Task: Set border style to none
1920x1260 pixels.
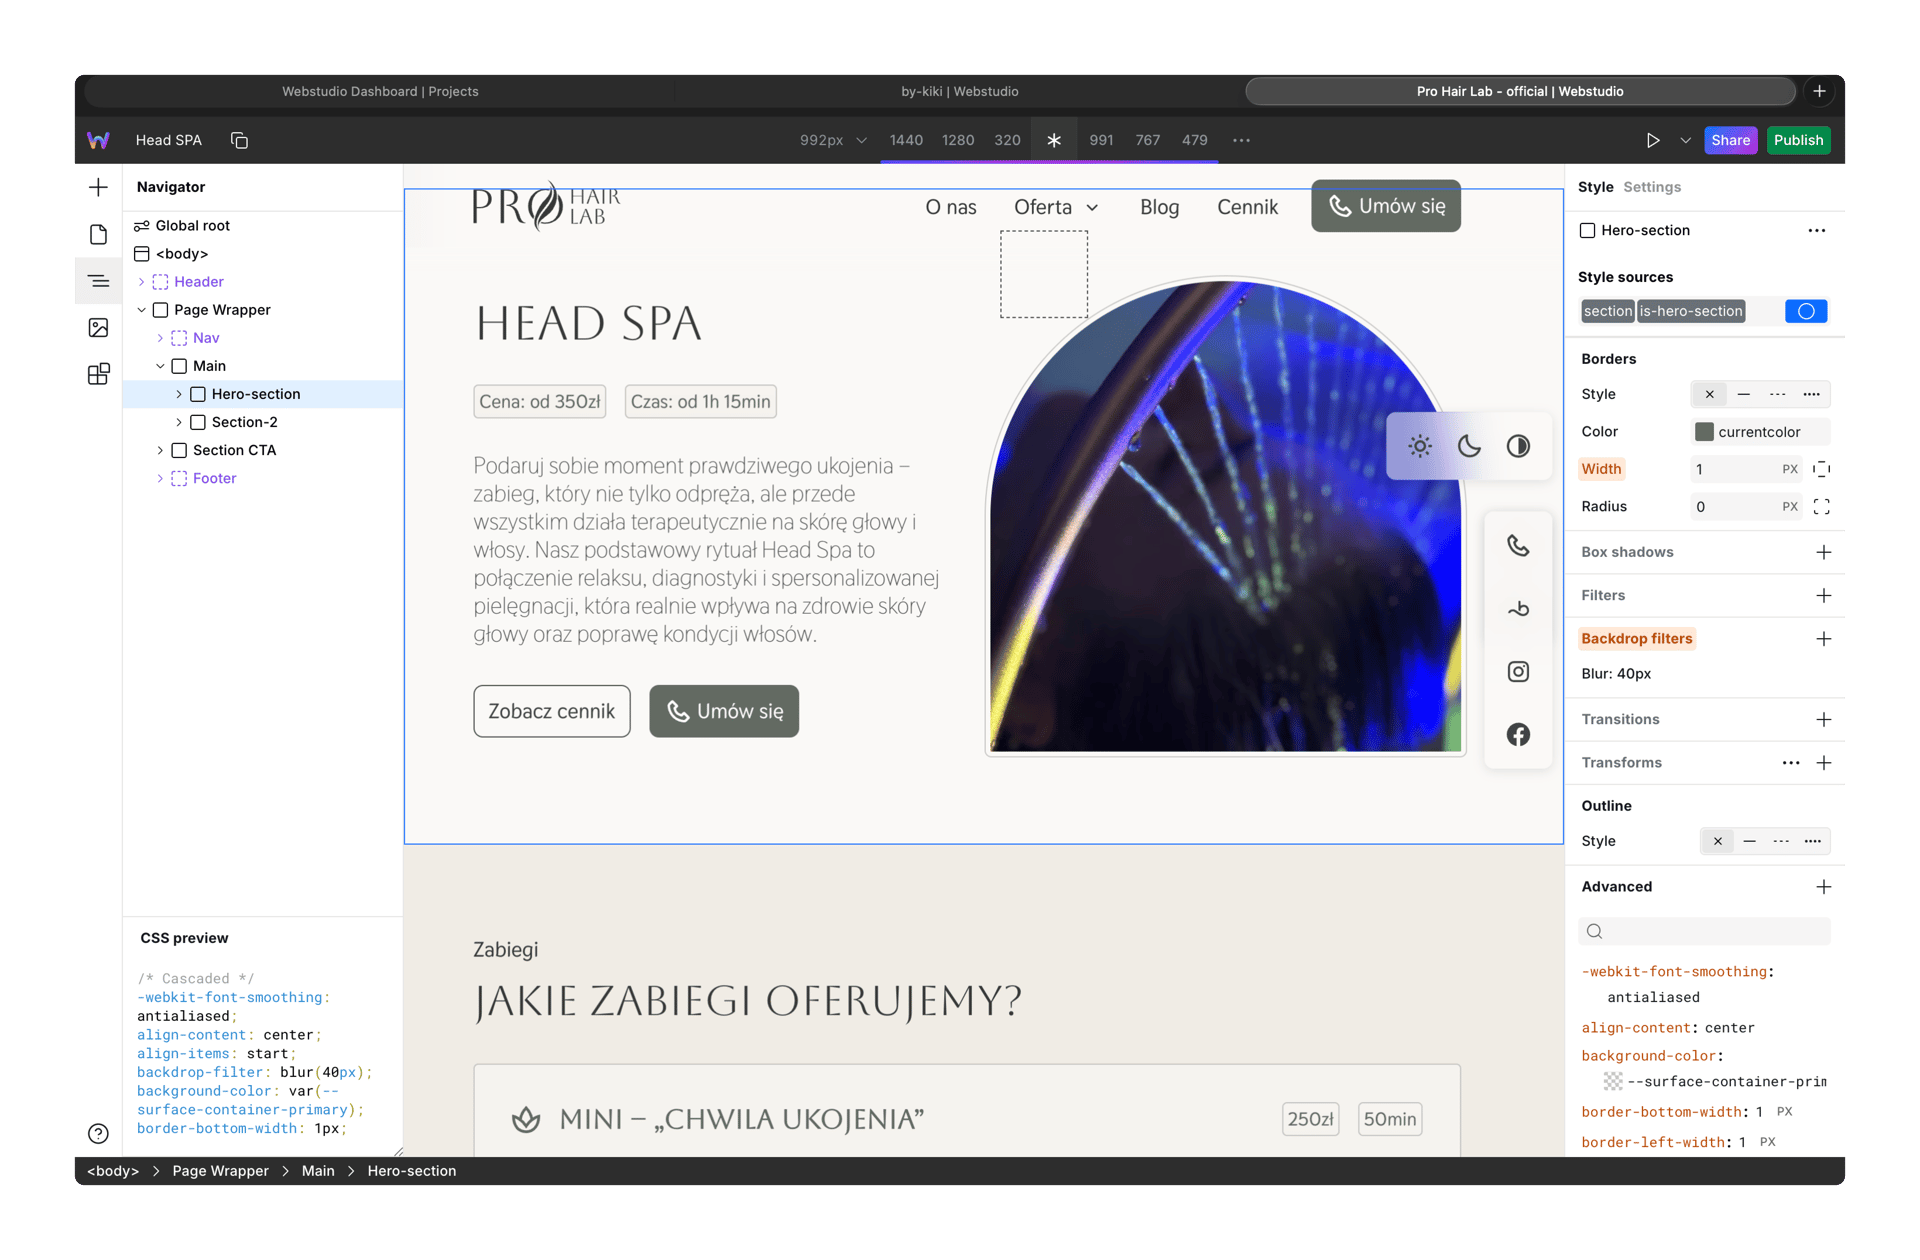Action: click(1709, 394)
